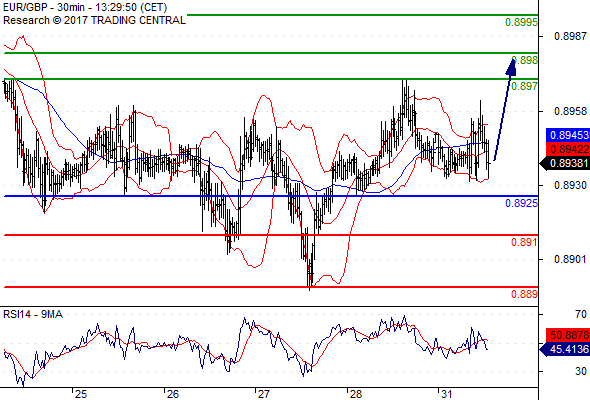The image size is (590, 400).
Task: Click the RSI 70 level label
Action: coord(581,314)
